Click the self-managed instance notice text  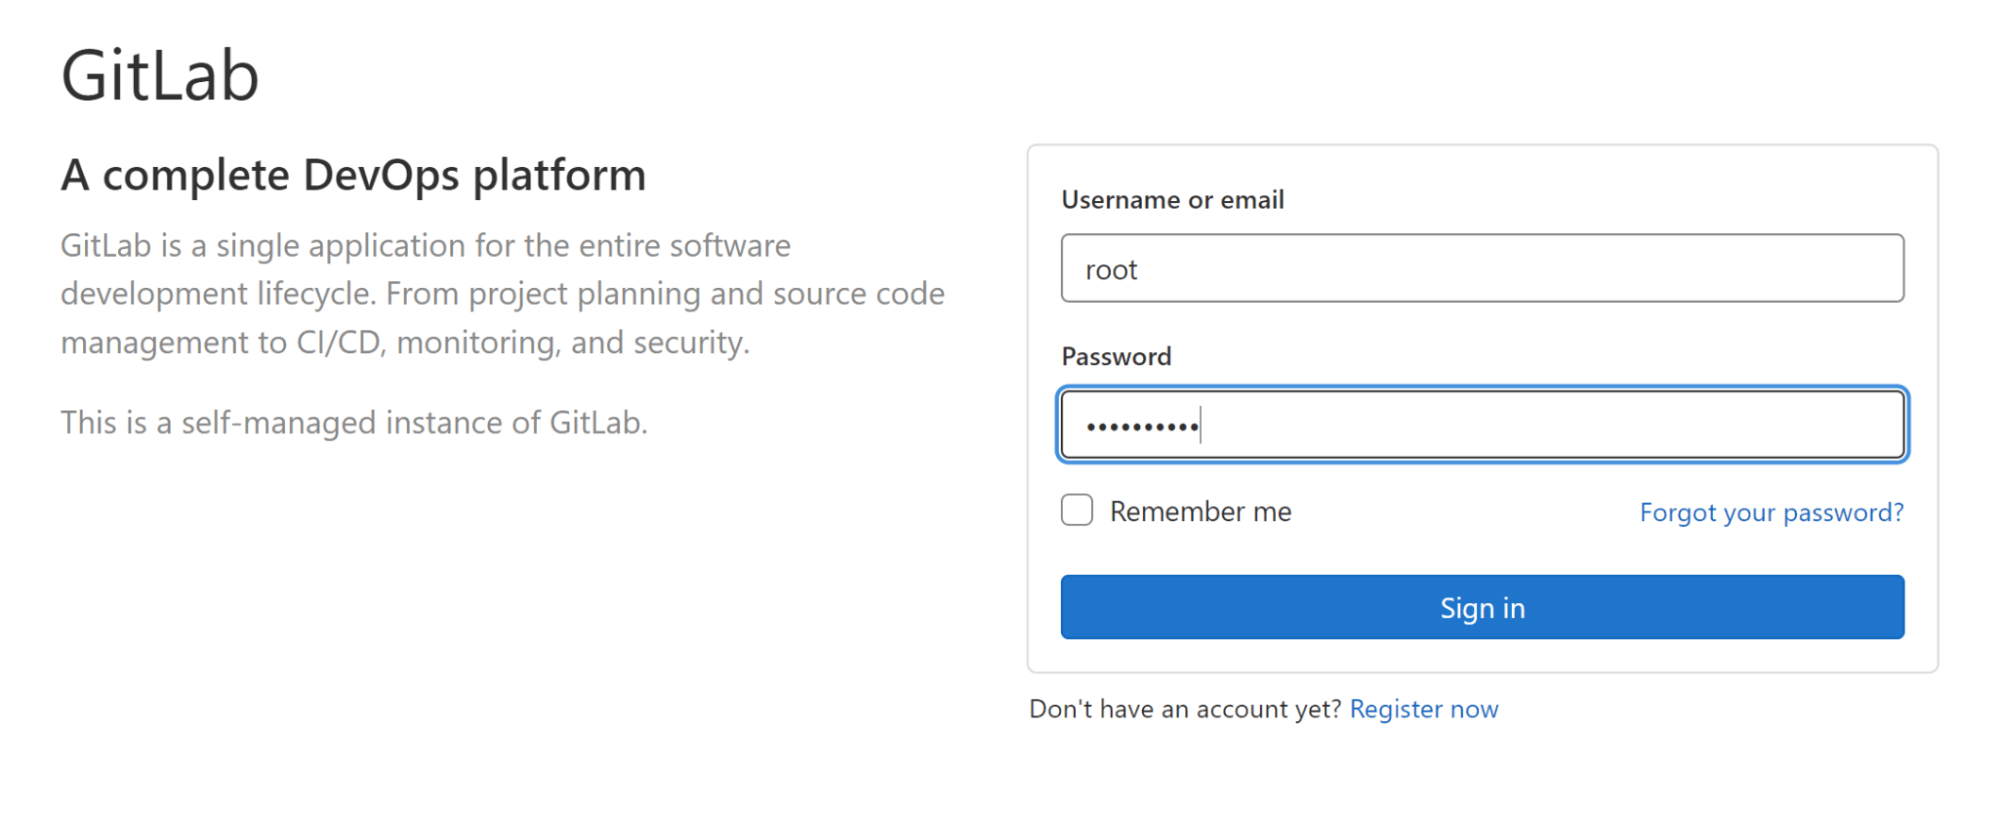pyautogui.click(x=354, y=423)
